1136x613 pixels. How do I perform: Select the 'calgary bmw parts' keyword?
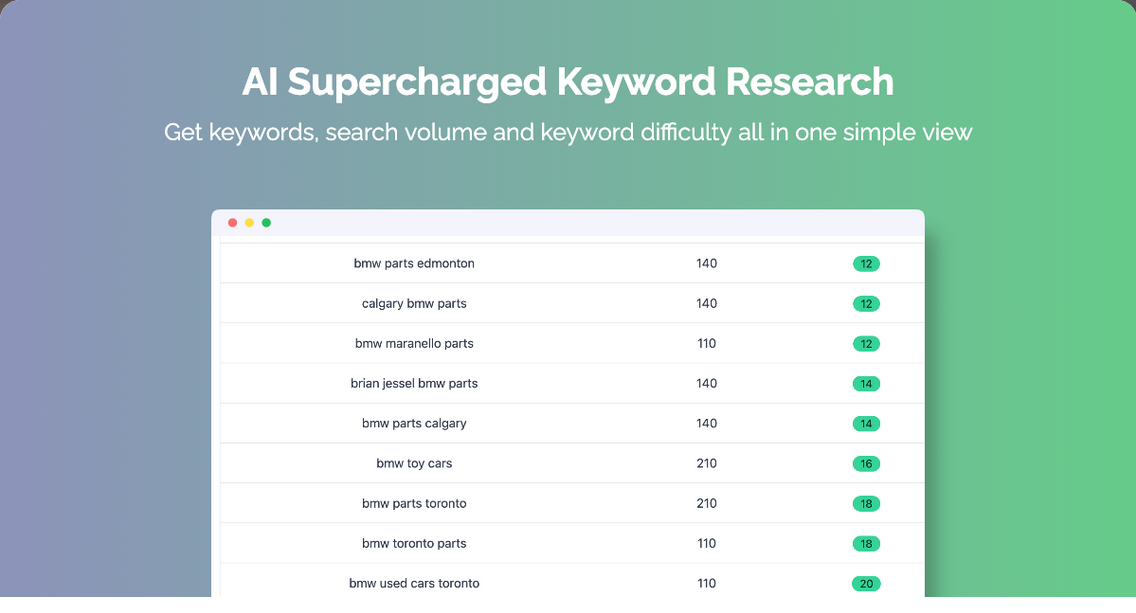(414, 304)
